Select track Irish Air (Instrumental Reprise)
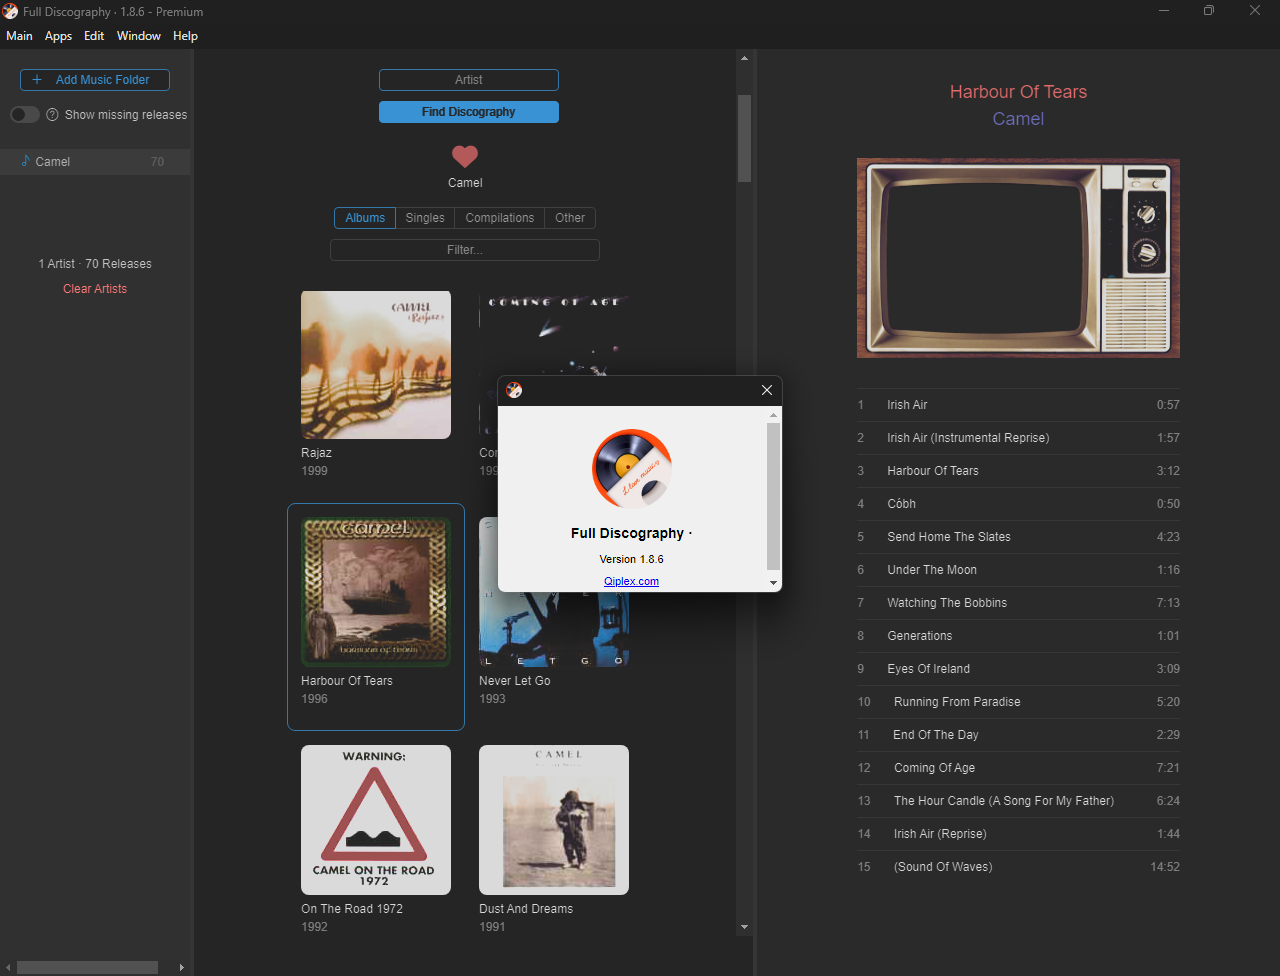This screenshot has width=1280, height=976. pos(1018,438)
